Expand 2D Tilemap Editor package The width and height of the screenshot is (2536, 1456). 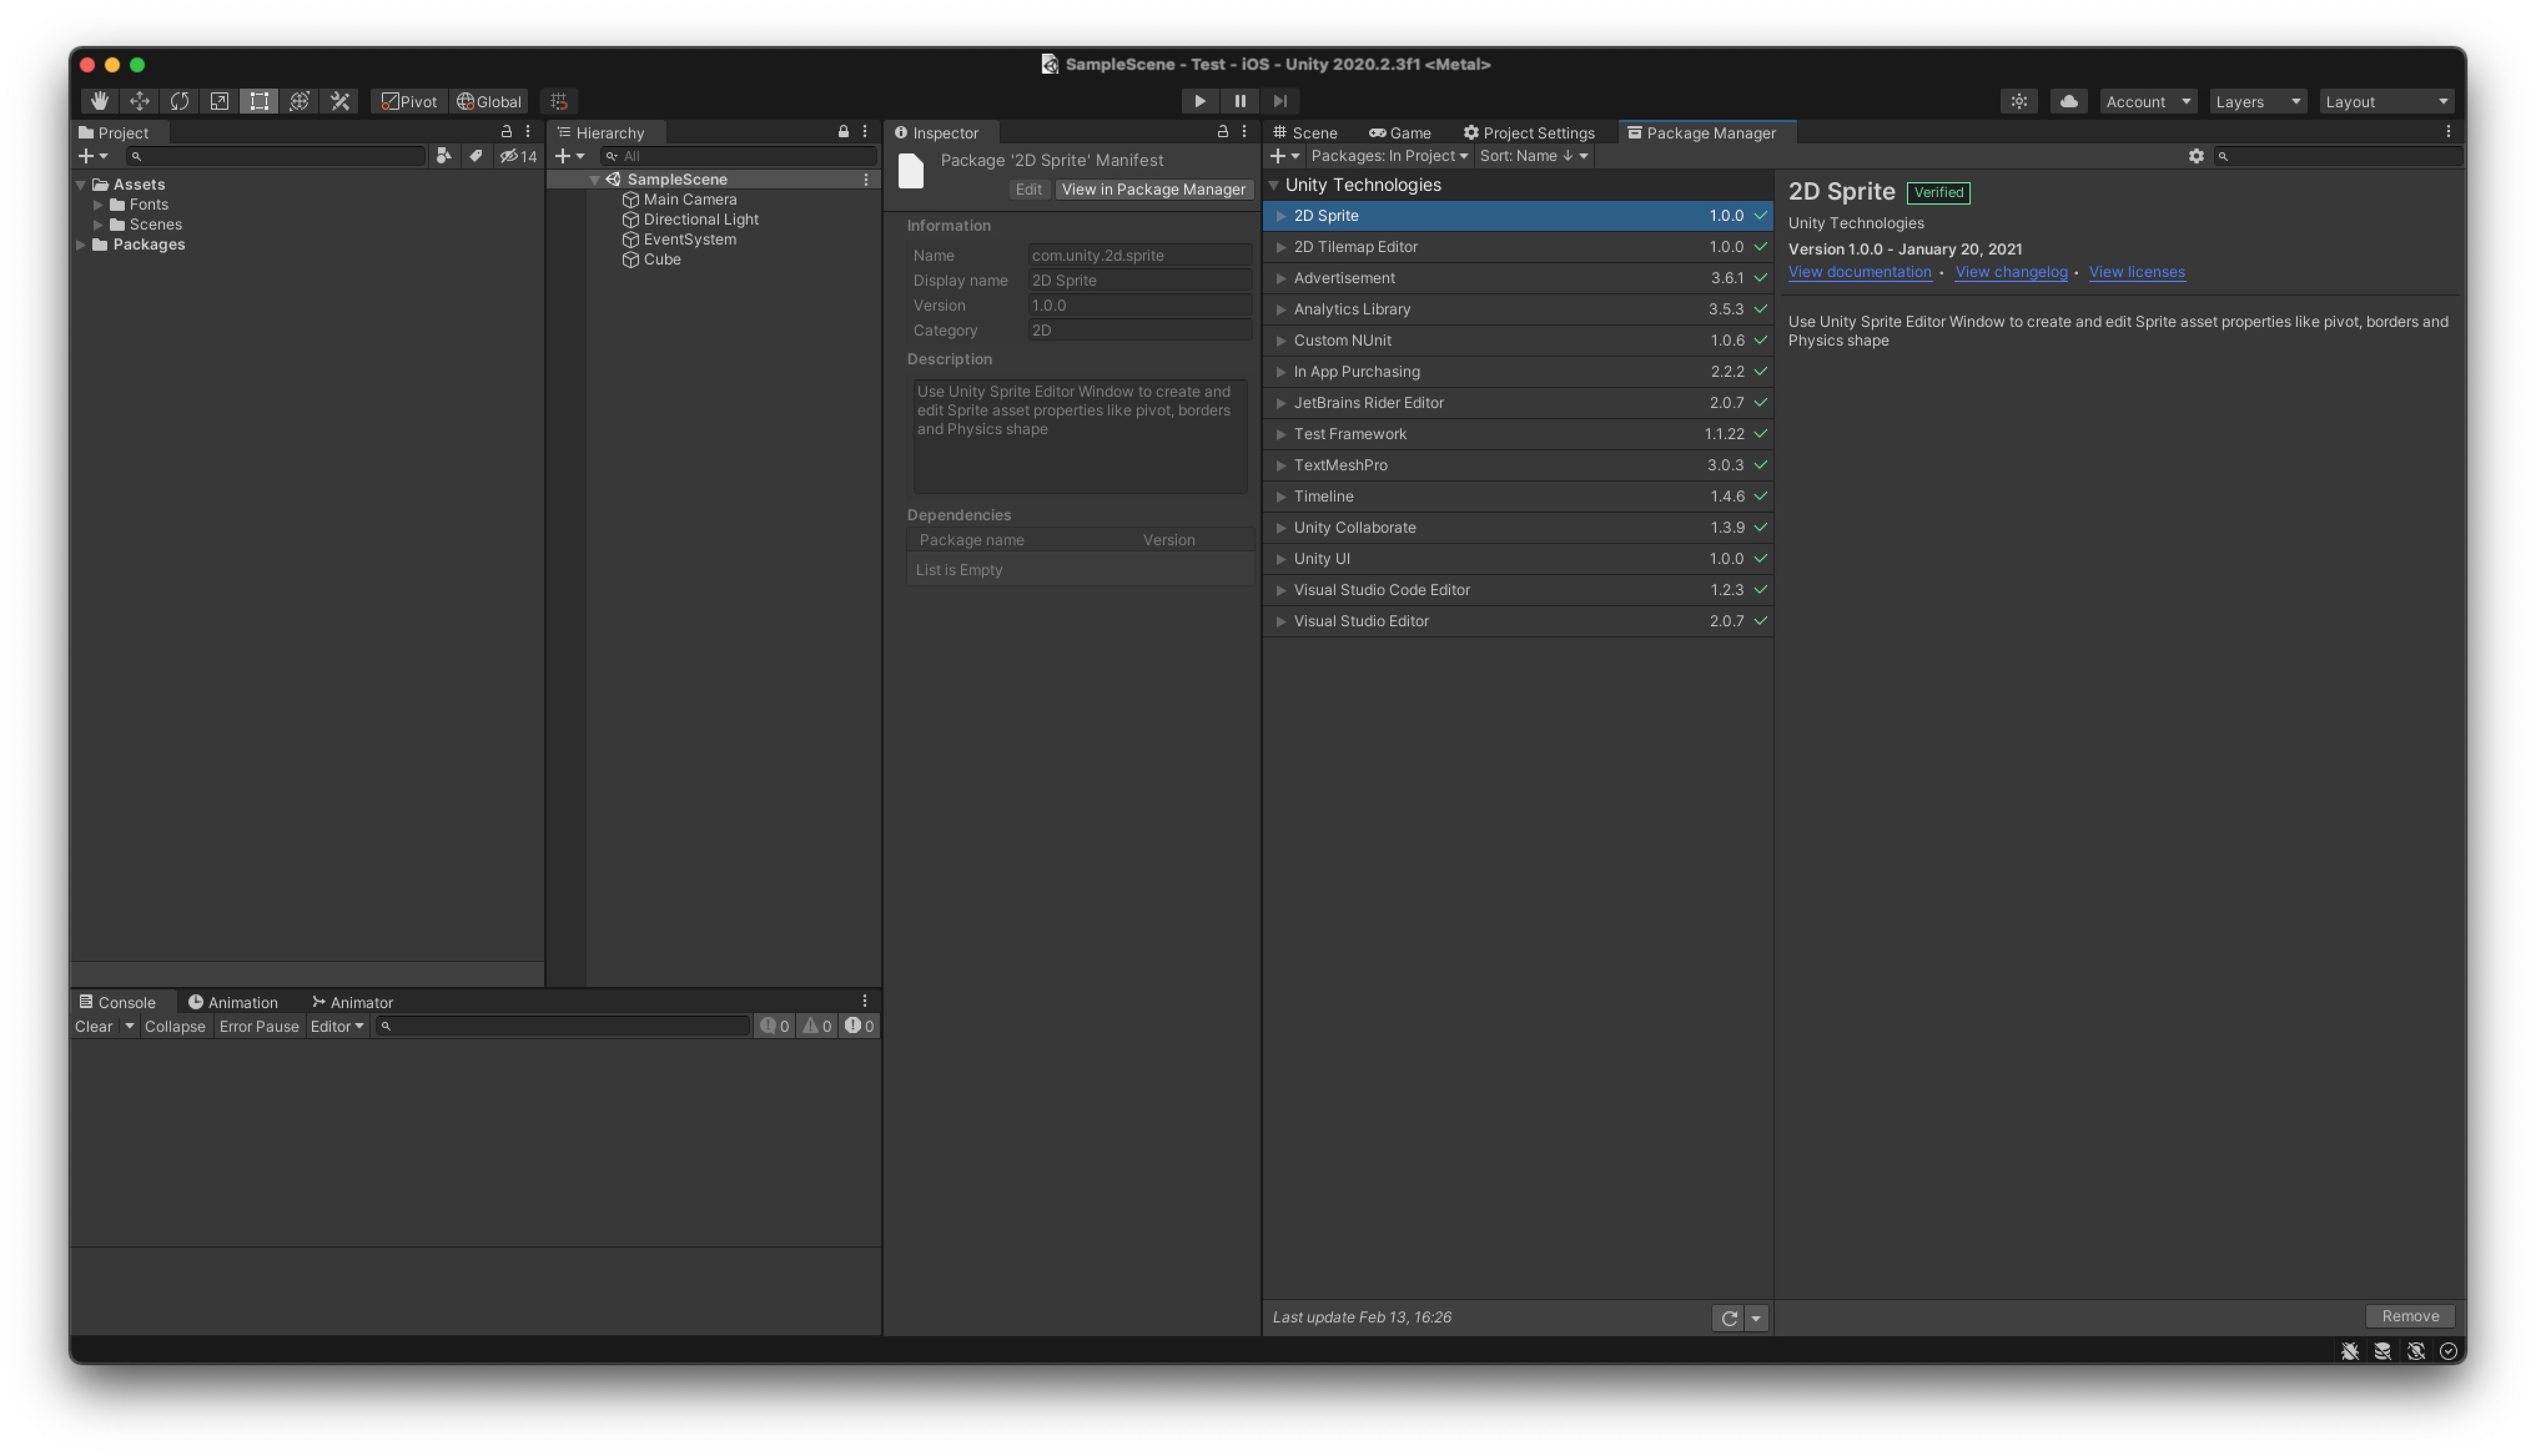coord(1281,247)
